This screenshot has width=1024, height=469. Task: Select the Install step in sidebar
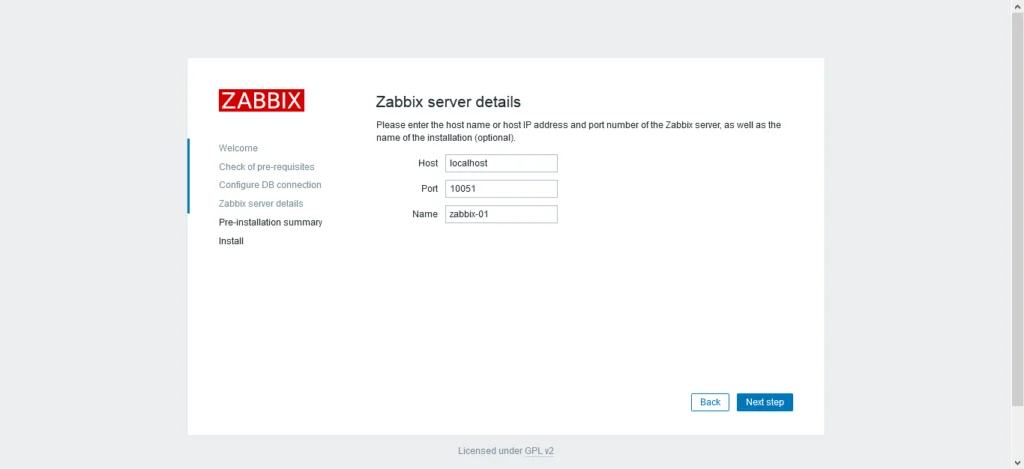[x=231, y=241]
